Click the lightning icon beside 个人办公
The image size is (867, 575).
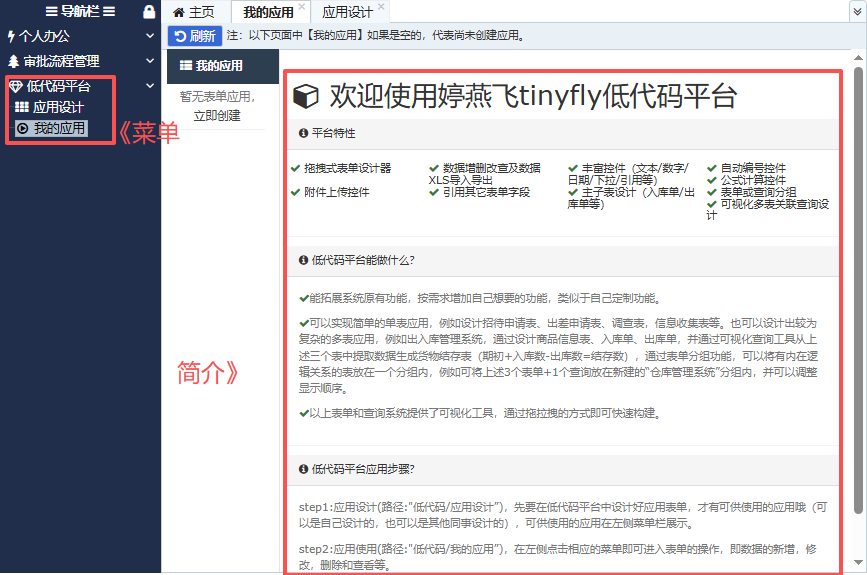11,36
